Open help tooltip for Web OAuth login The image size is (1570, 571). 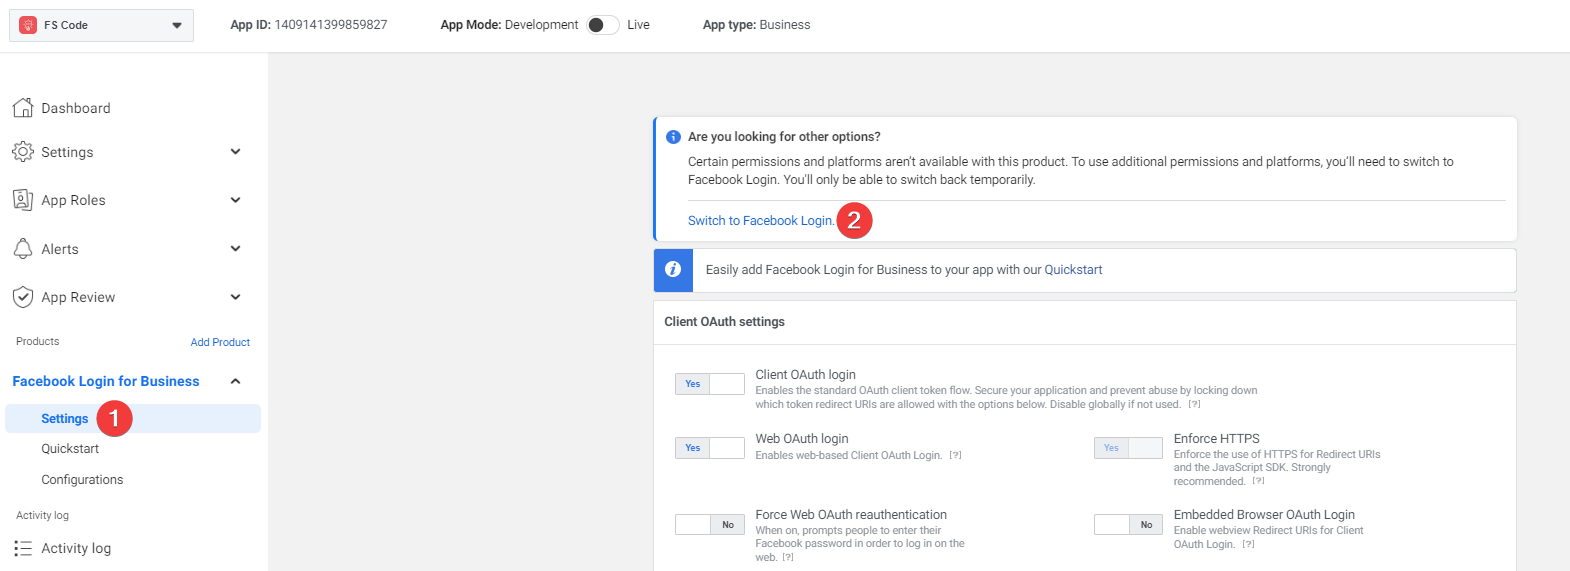pos(955,456)
